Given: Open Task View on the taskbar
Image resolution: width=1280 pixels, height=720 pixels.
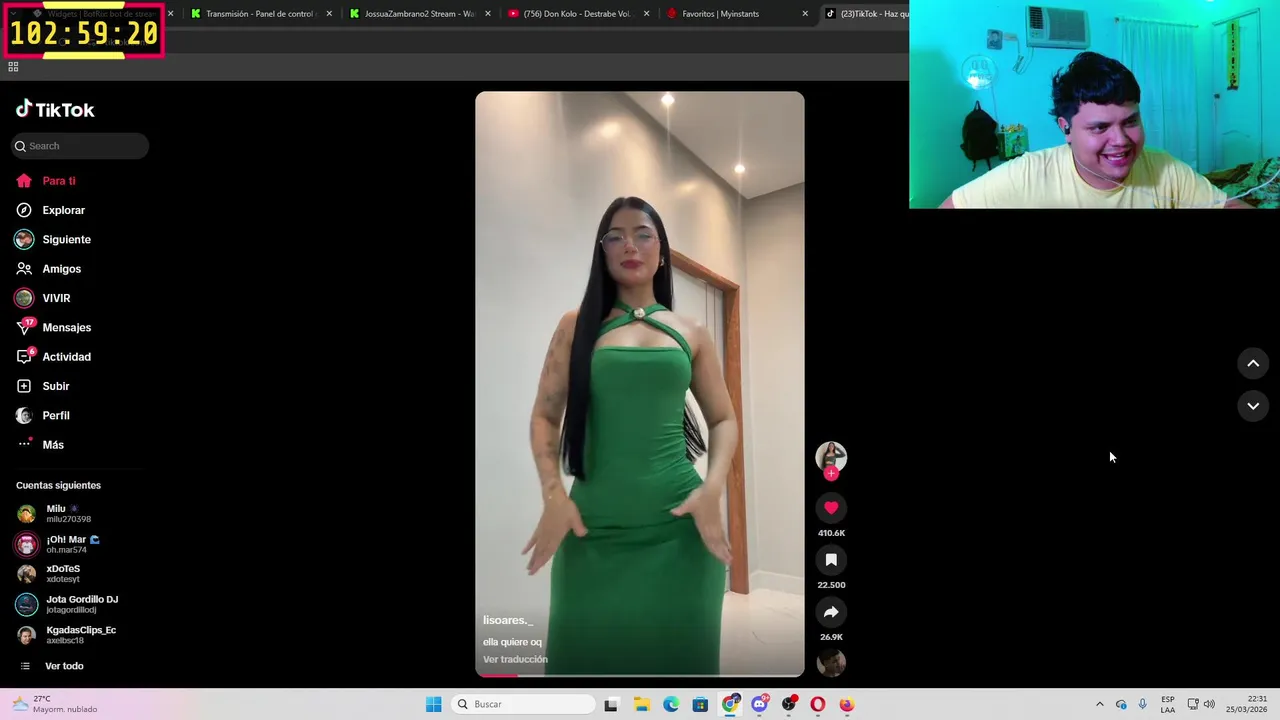Looking at the screenshot, I should [x=611, y=704].
